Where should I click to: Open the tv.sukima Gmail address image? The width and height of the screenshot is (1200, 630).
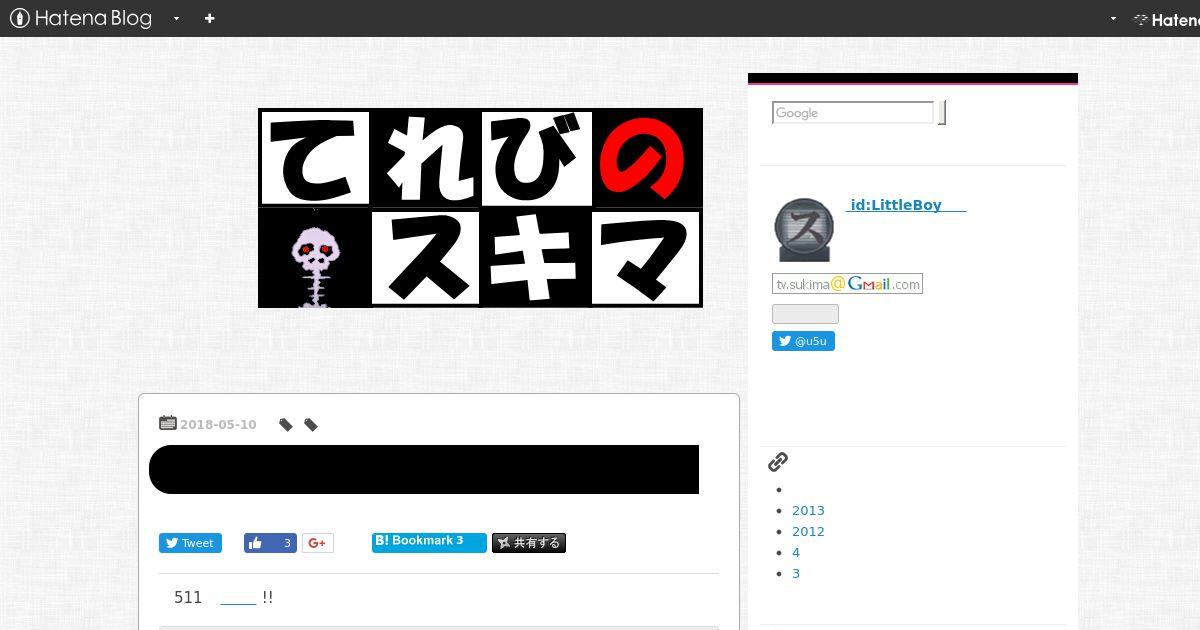point(847,284)
